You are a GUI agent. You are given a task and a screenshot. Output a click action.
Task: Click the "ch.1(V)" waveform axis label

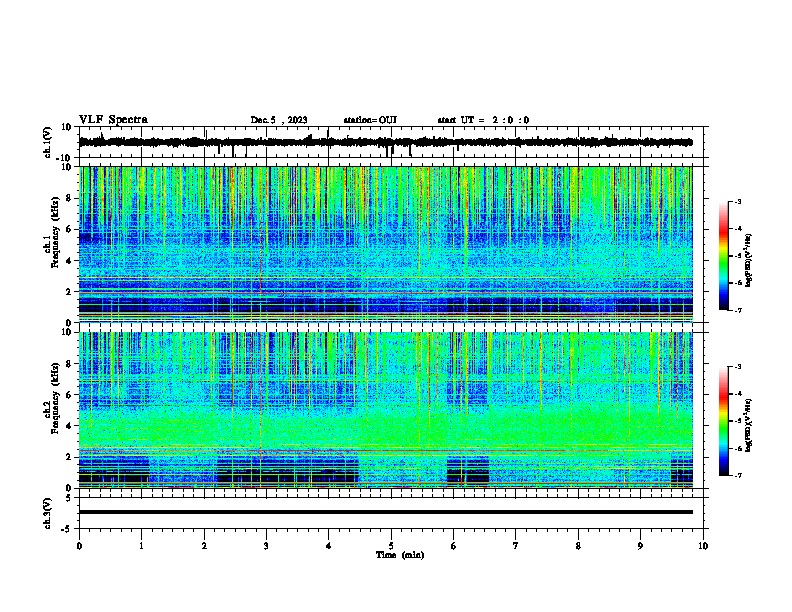48,142
